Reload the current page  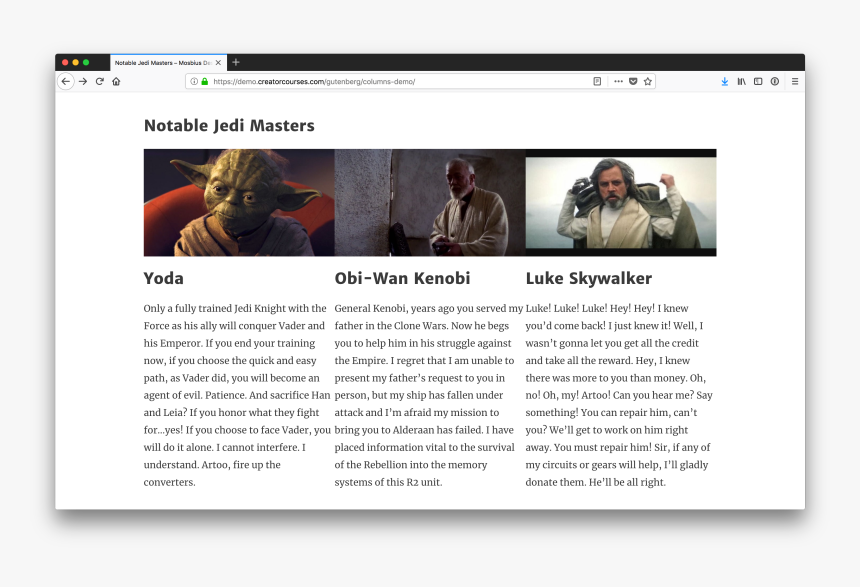tap(99, 81)
